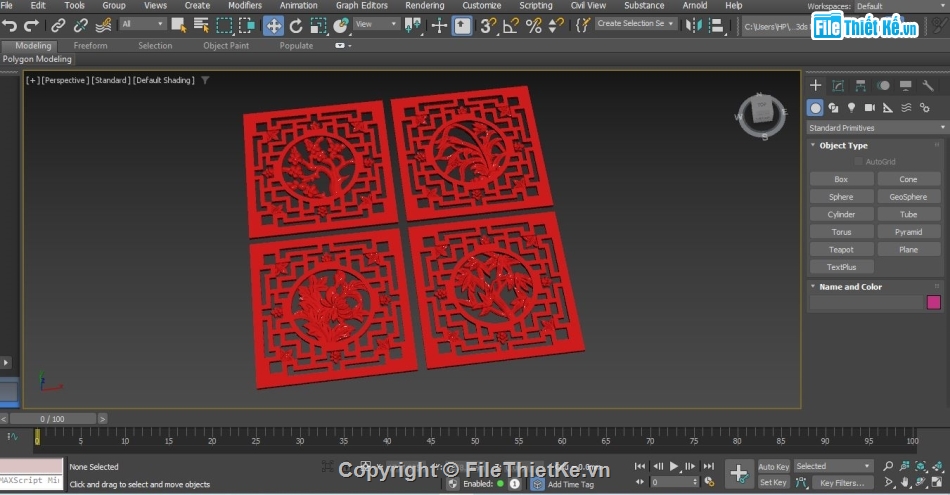950x495 pixels.
Task: Click the Select and Manipulate crosshair icon
Action: point(439,25)
